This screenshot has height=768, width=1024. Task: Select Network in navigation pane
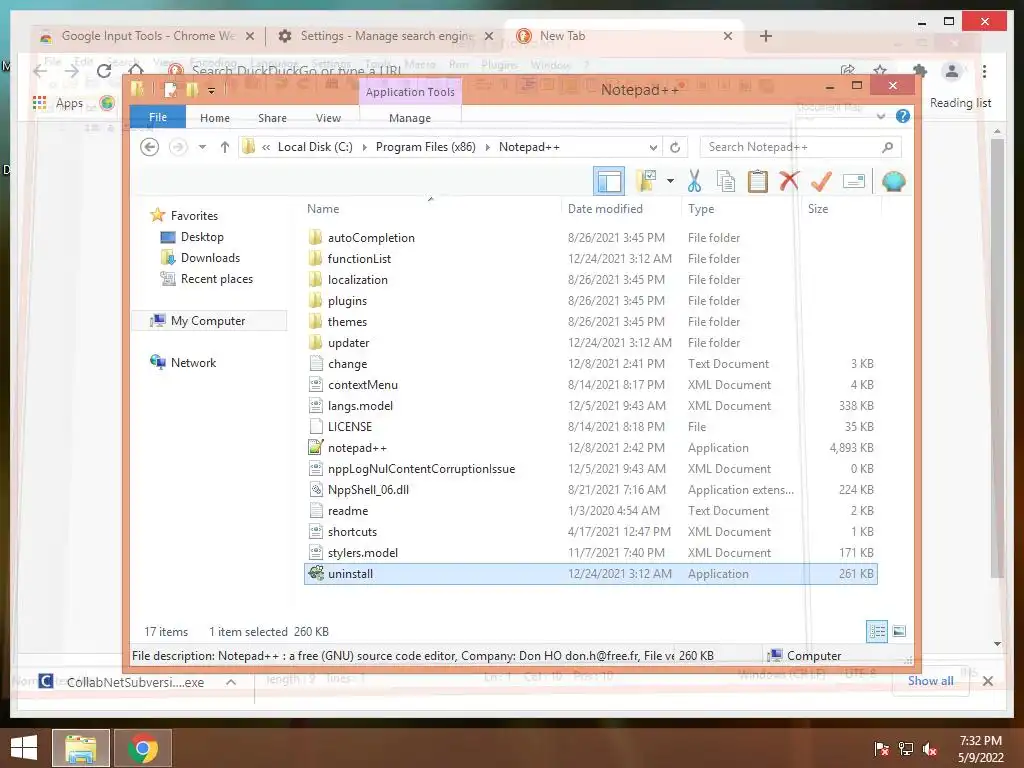[193, 362]
